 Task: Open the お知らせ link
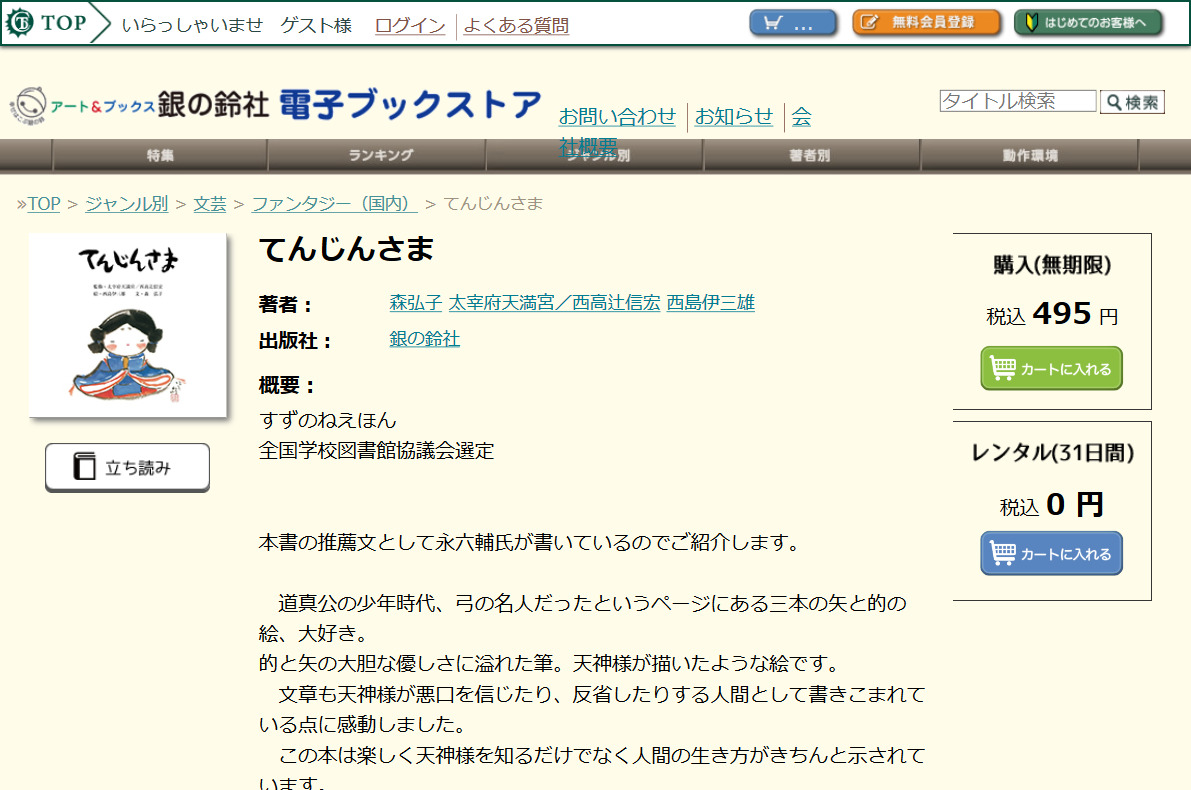[x=733, y=116]
